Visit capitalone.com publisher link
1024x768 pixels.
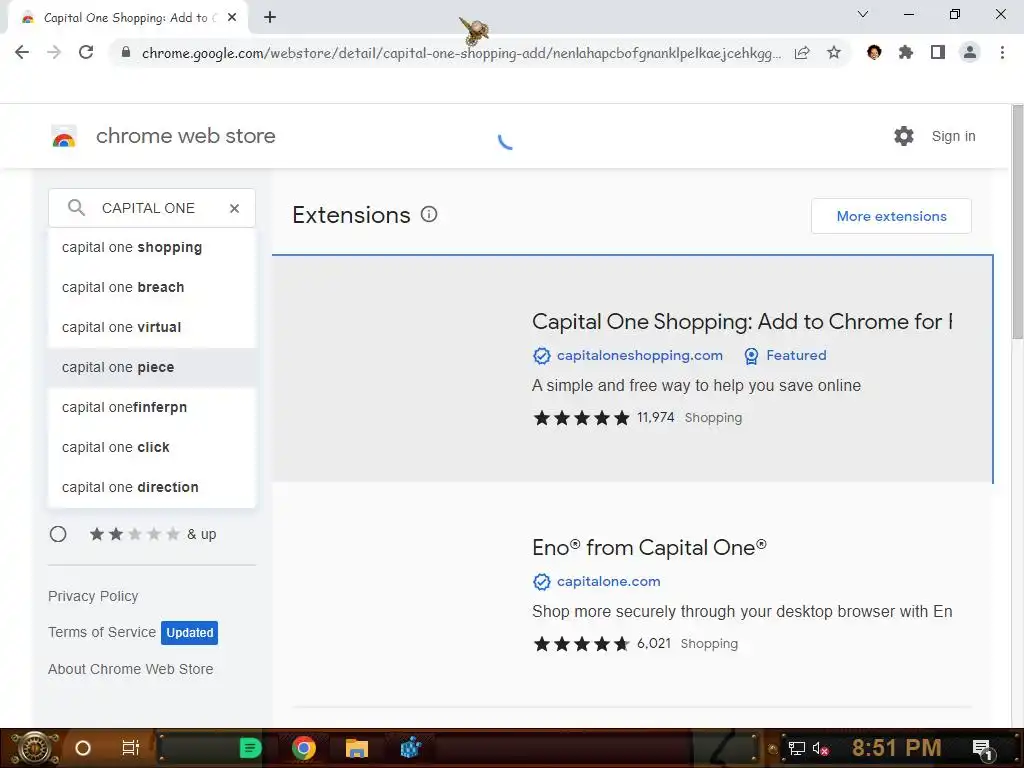[x=608, y=581]
